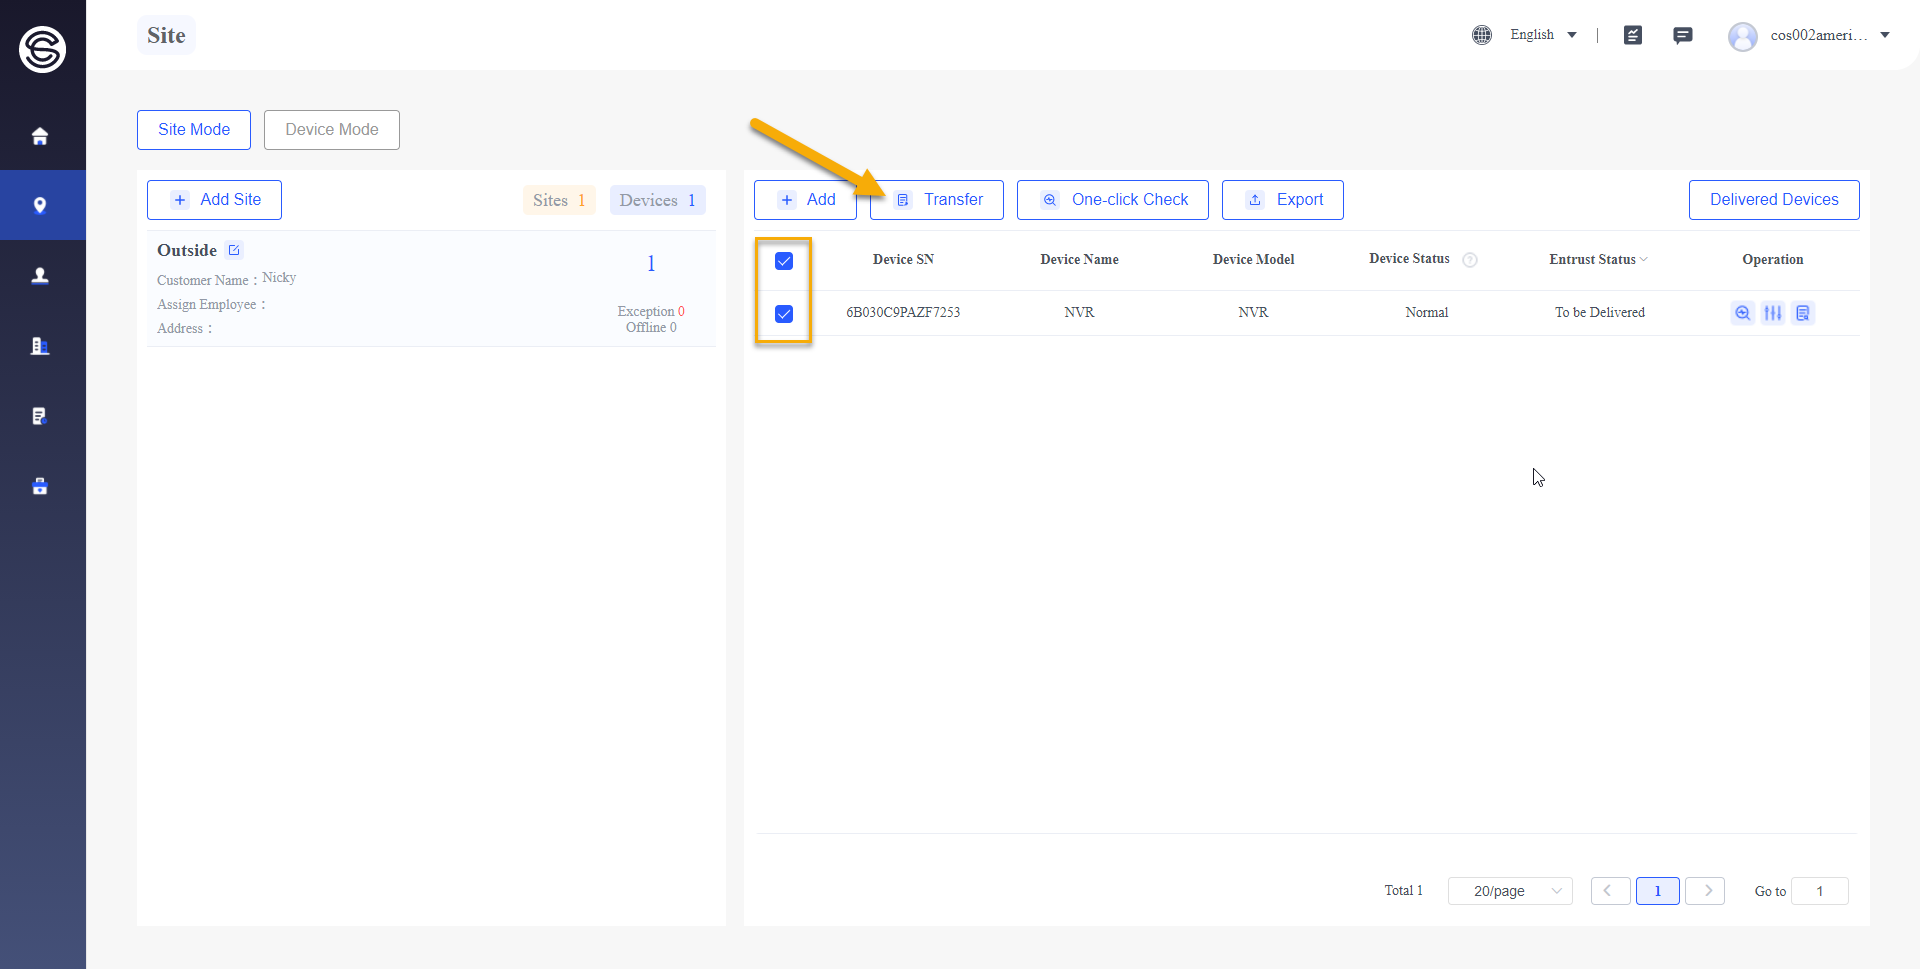The width and height of the screenshot is (1920, 969).
Task: Uncheck the checkbox for device 6B030C9PAZF7253
Action: (x=784, y=314)
